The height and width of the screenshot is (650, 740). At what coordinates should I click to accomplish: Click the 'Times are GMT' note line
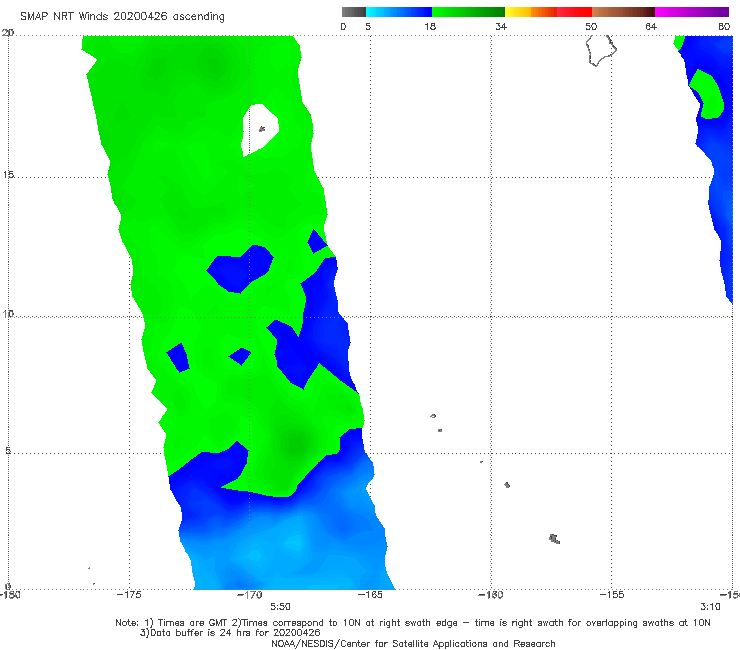pyautogui.click(x=412, y=623)
